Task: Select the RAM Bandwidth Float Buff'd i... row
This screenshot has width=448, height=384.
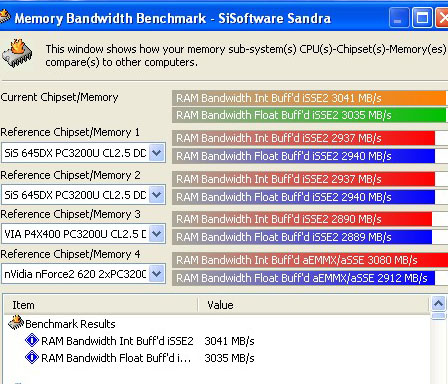Action: click(116, 358)
